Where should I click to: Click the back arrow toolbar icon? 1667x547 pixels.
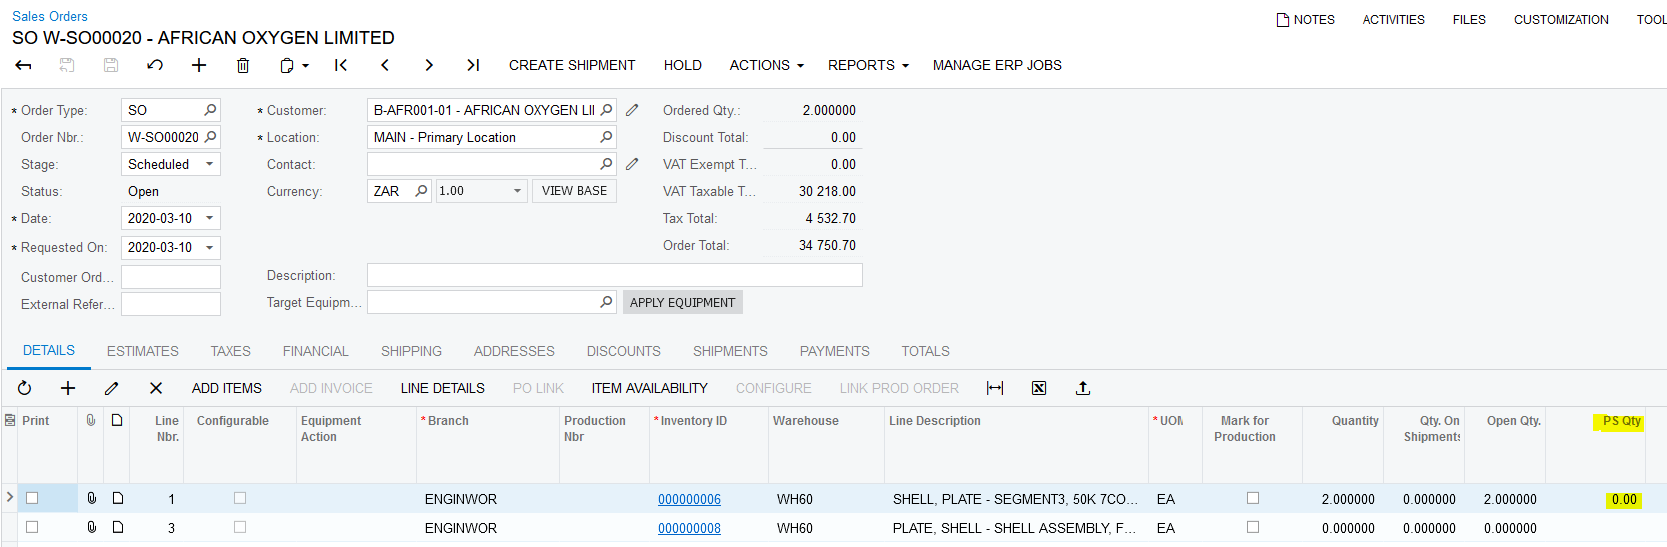point(24,65)
